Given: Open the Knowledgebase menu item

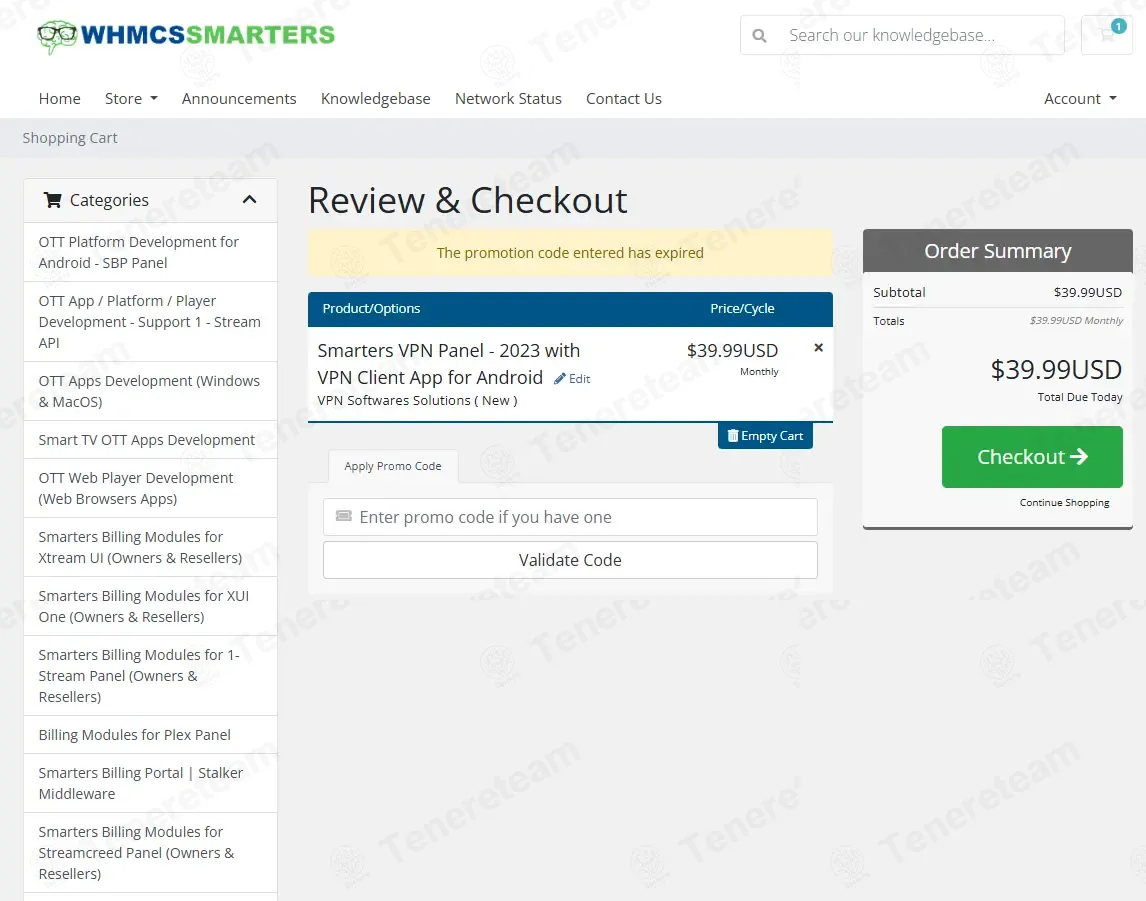Looking at the screenshot, I should point(376,99).
